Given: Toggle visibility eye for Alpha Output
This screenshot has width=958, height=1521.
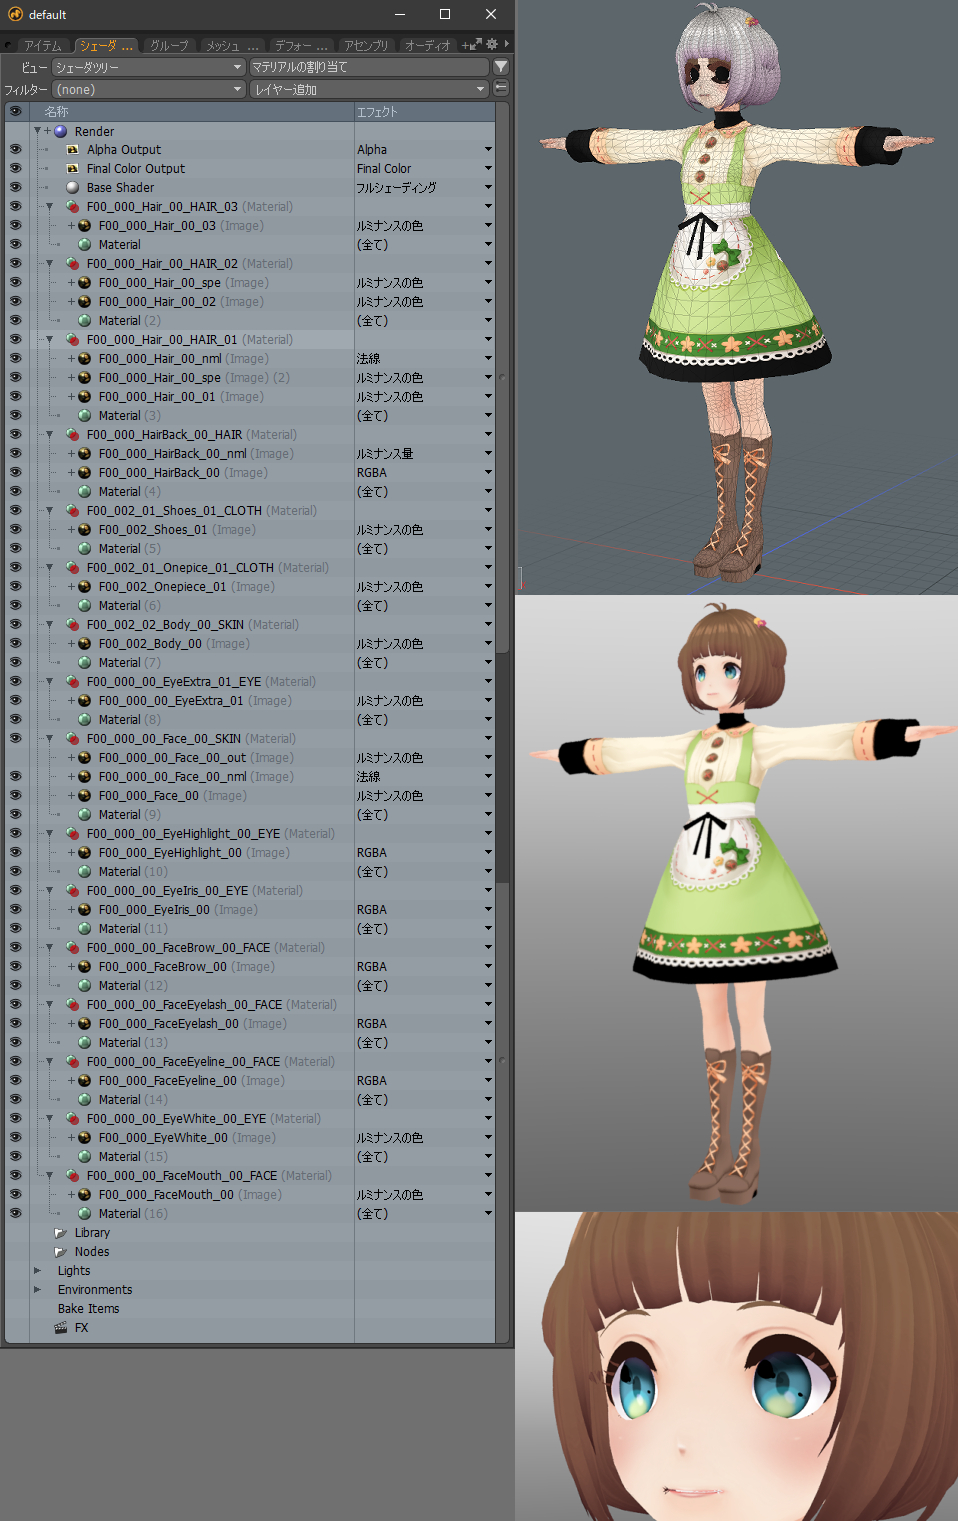Looking at the screenshot, I should (15, 150).
